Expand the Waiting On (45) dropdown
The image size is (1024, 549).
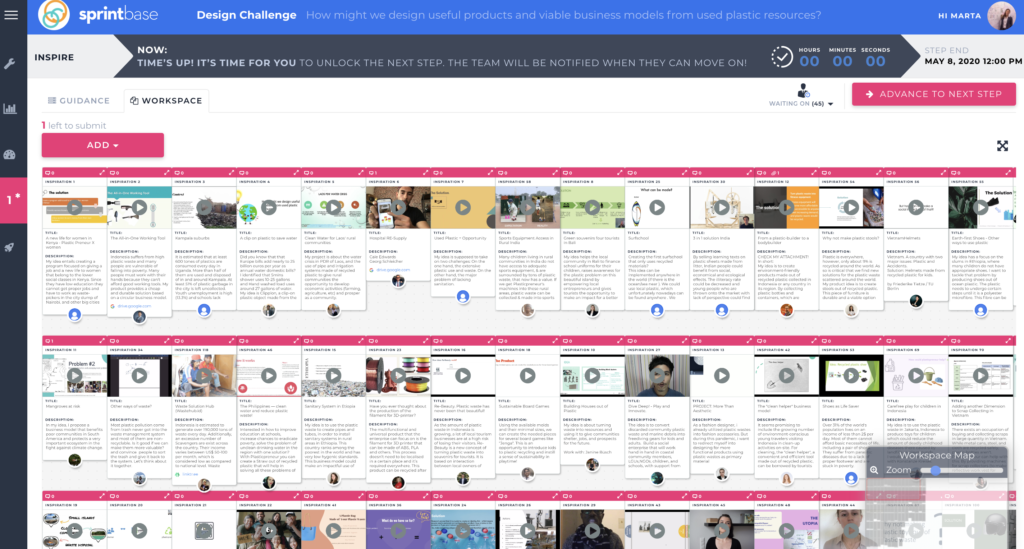pos(801,103)
